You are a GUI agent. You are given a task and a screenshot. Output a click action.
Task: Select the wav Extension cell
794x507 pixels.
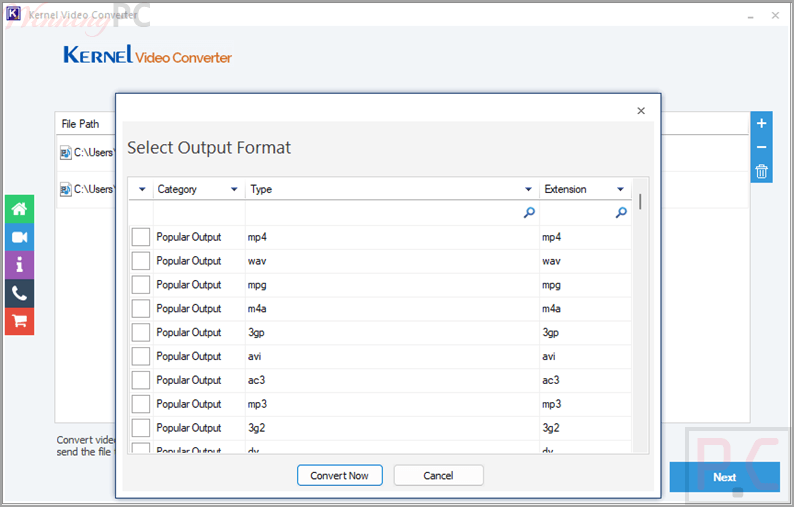pos(585,261)
